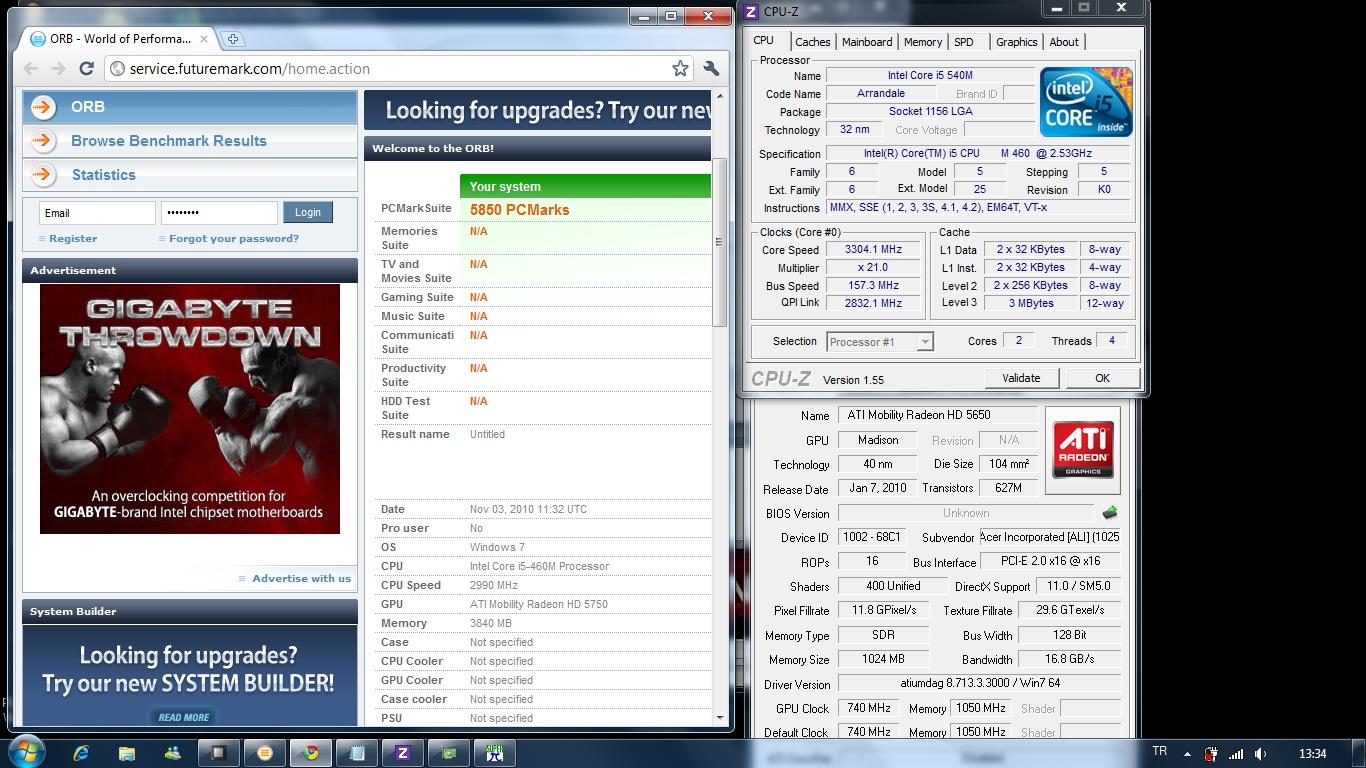Open the Windows Start menu
The width and height of the screenshot is (1366, 768).
[26, 752]
